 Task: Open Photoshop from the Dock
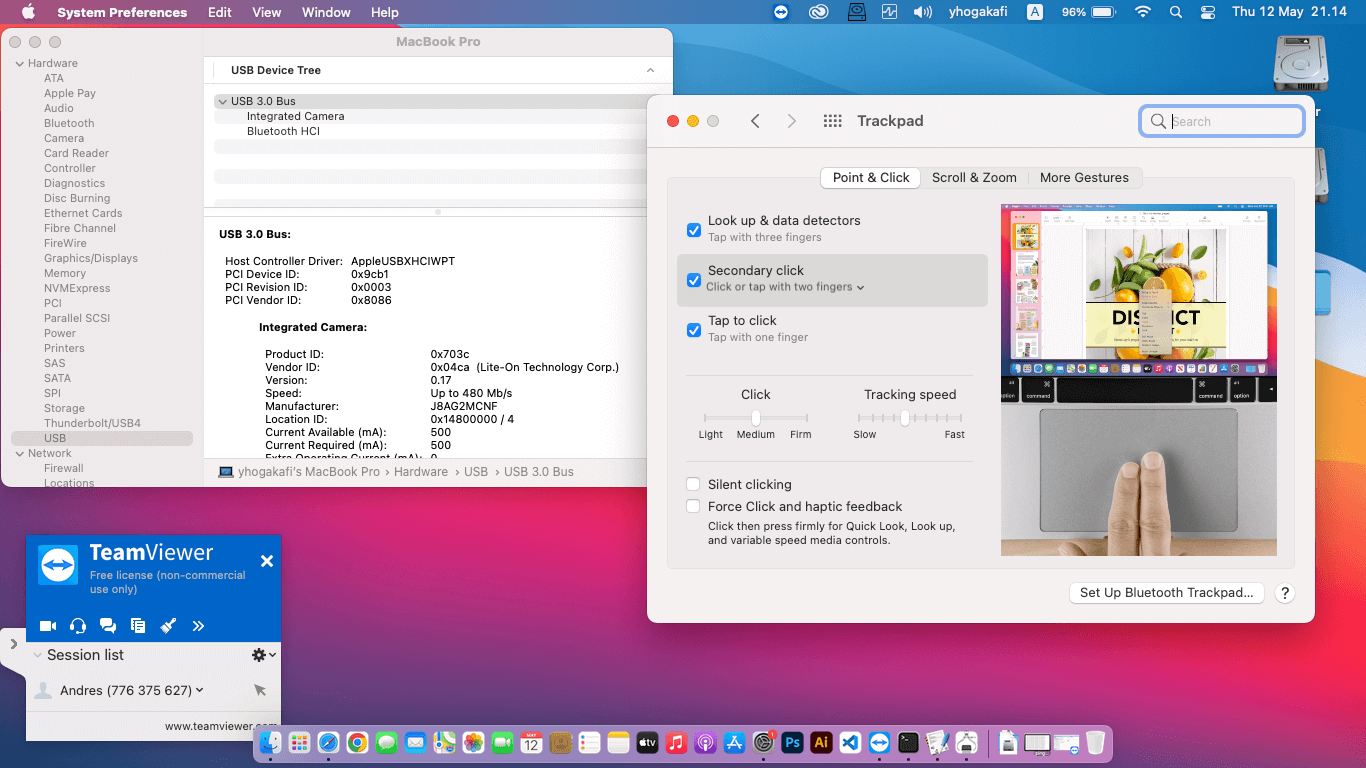(x=792, y=743)
